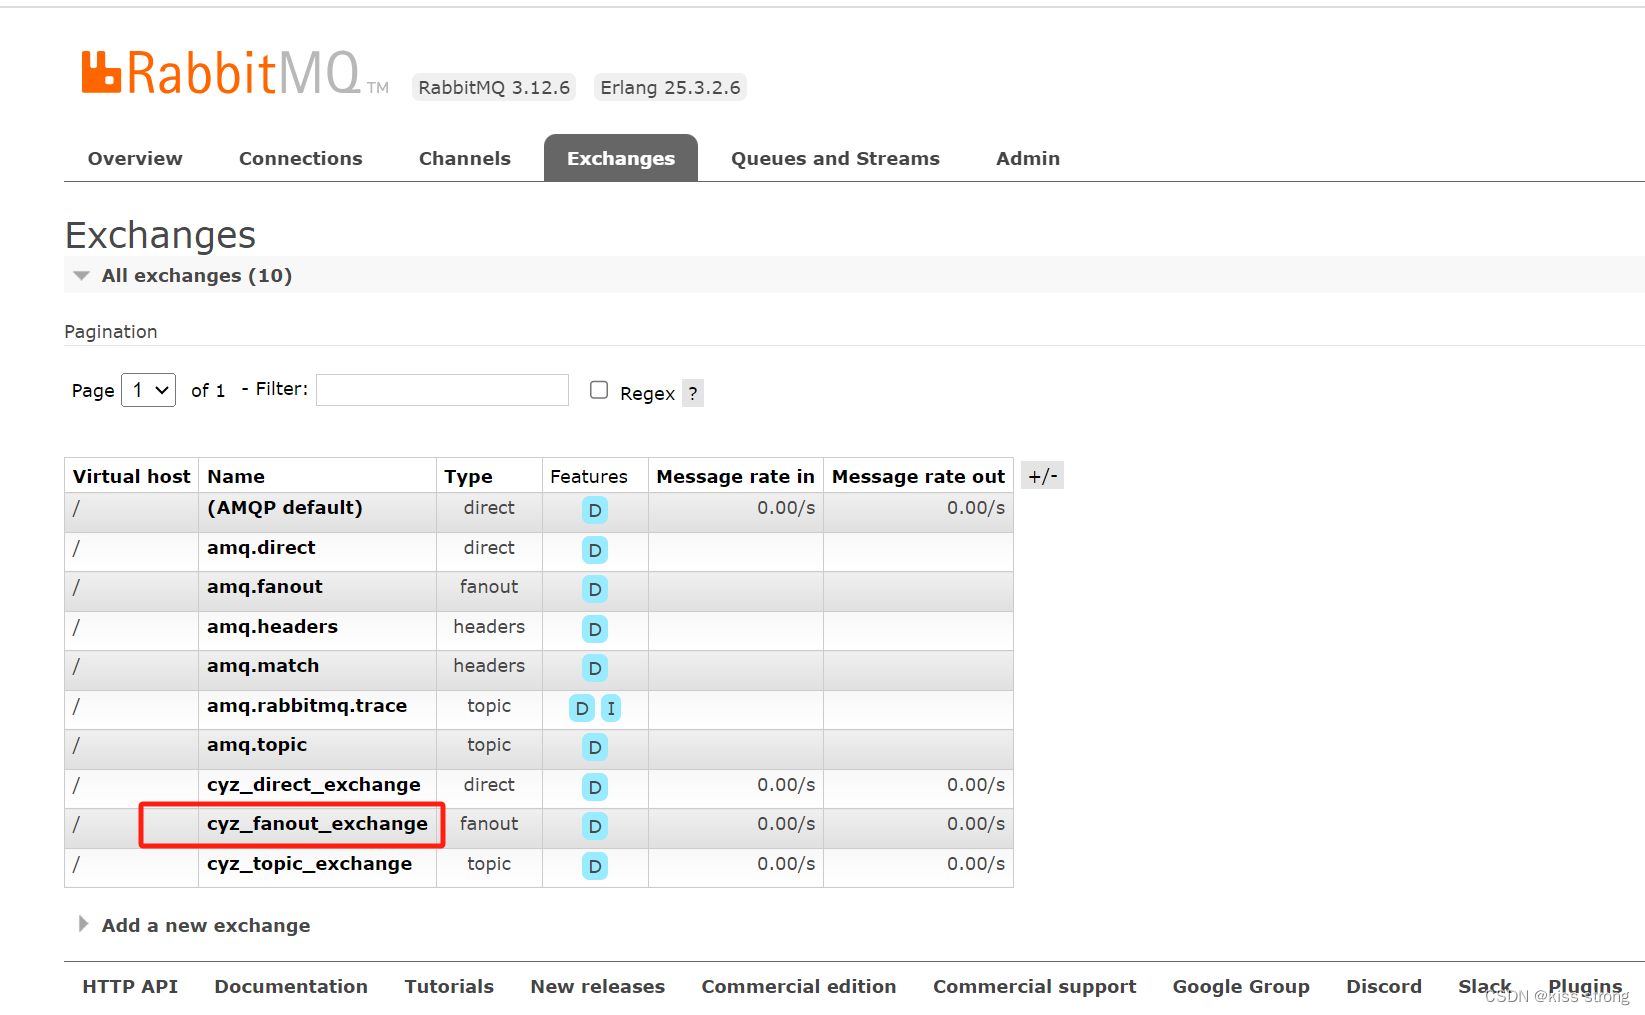Sort by the Virtual host column header
This screenshot has height=1015, width=1645.
click(x=131, y=476)
